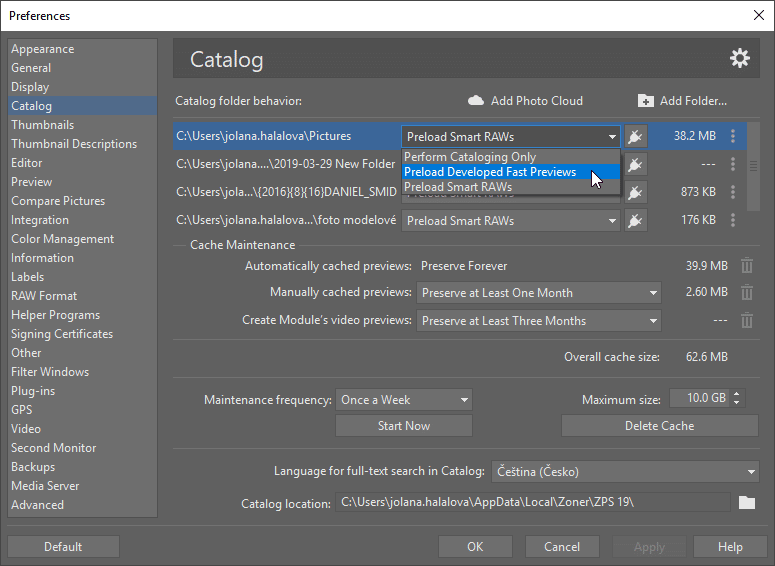Delete manually cached previews via trash icon
The height and width of the screenshot is (566, 775).
click(747, 292)
